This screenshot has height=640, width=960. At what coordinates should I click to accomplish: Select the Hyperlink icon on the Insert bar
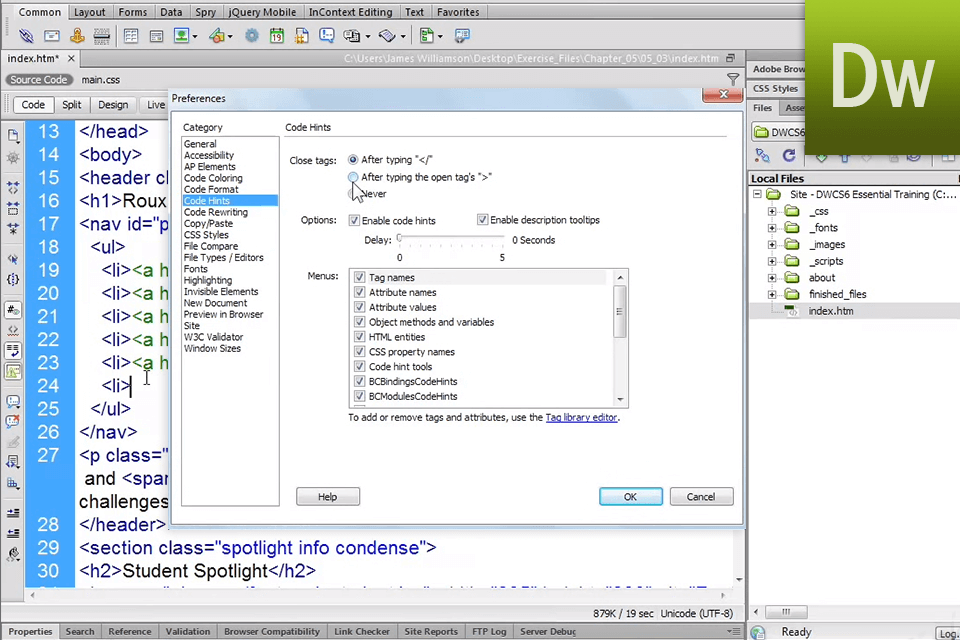click(x=25, y=35)
